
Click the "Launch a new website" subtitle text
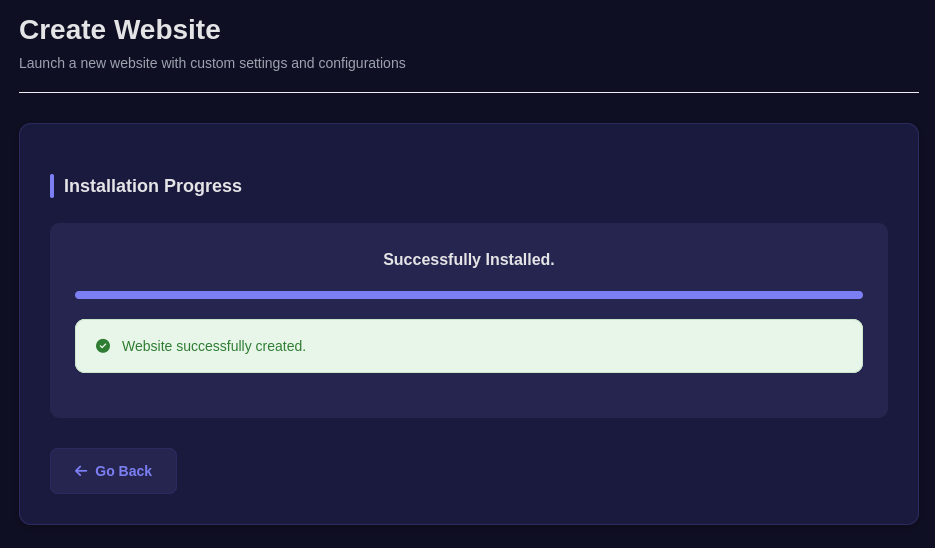click(x=212, y=63)
